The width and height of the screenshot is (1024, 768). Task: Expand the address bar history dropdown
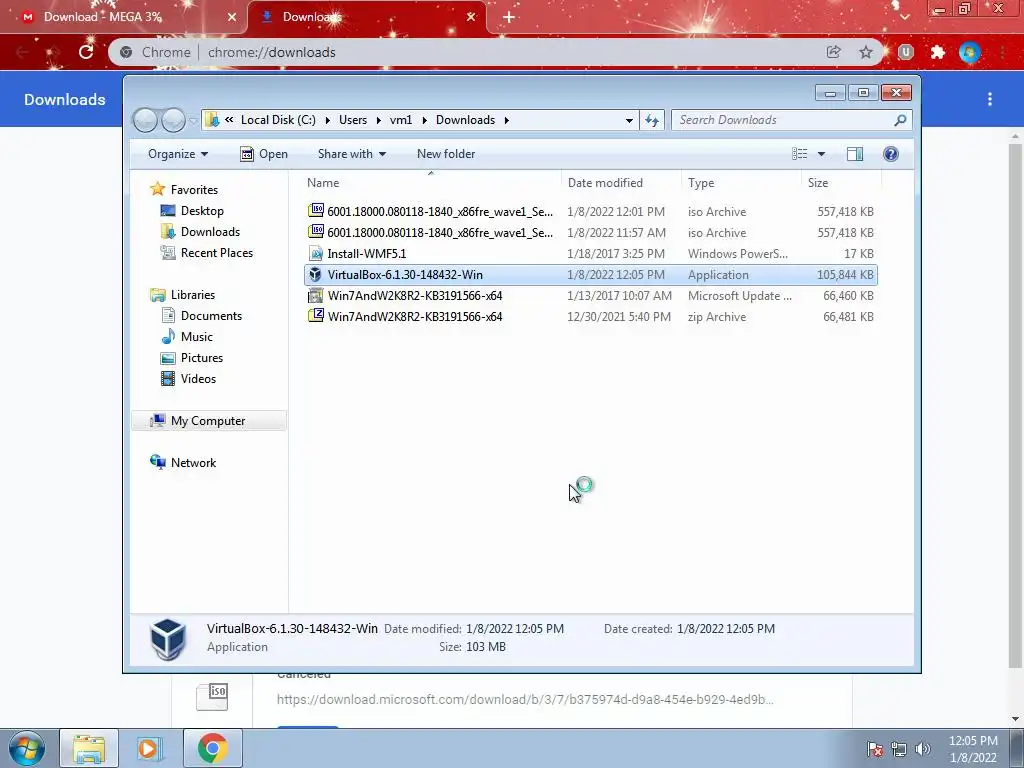(x=629, y=120)
